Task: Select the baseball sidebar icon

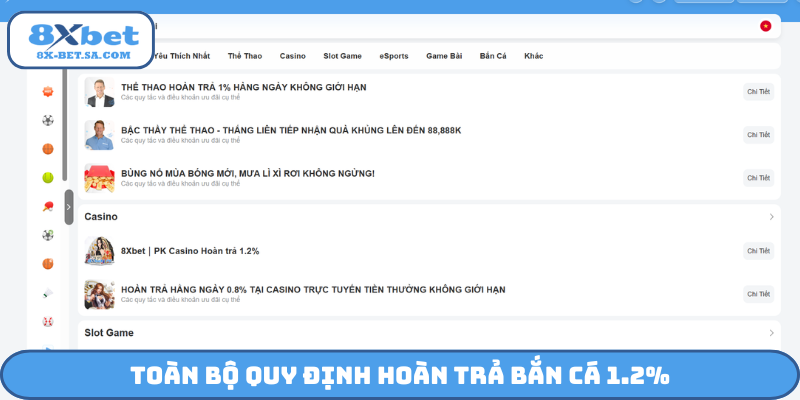Action: (x=48, y=321)
